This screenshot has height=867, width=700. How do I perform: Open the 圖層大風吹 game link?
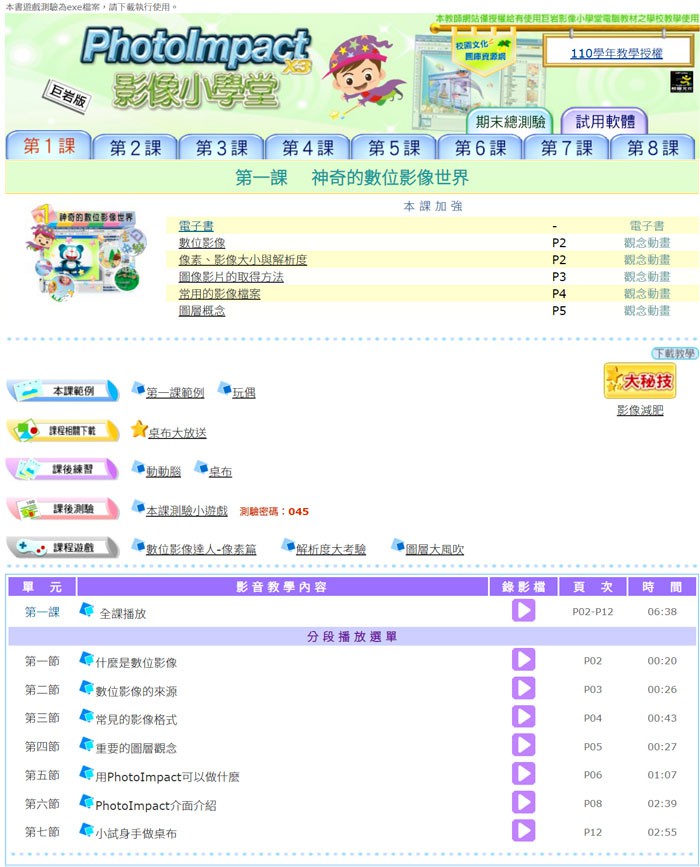pyautogui.click(x=434, y=549)
